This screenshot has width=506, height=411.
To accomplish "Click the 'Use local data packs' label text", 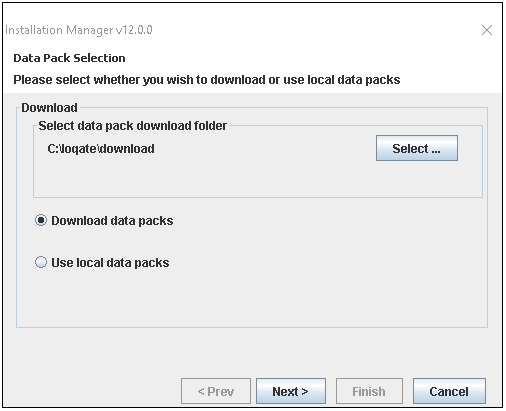I will click(x=110, y=263).
